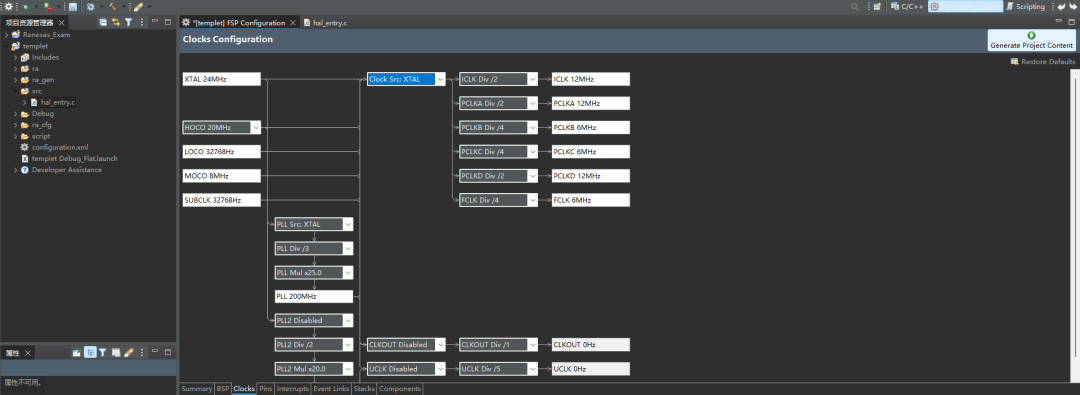
Task: Open the ICLK Div /2 dropdown
Action: (x=532, y=79)
